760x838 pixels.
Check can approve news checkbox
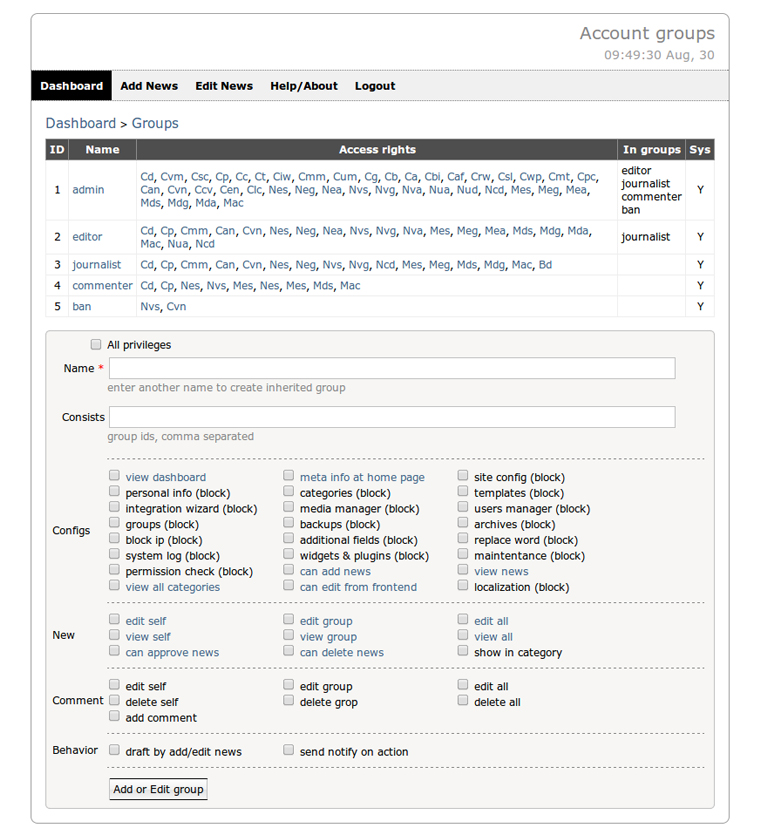point(115,652)
